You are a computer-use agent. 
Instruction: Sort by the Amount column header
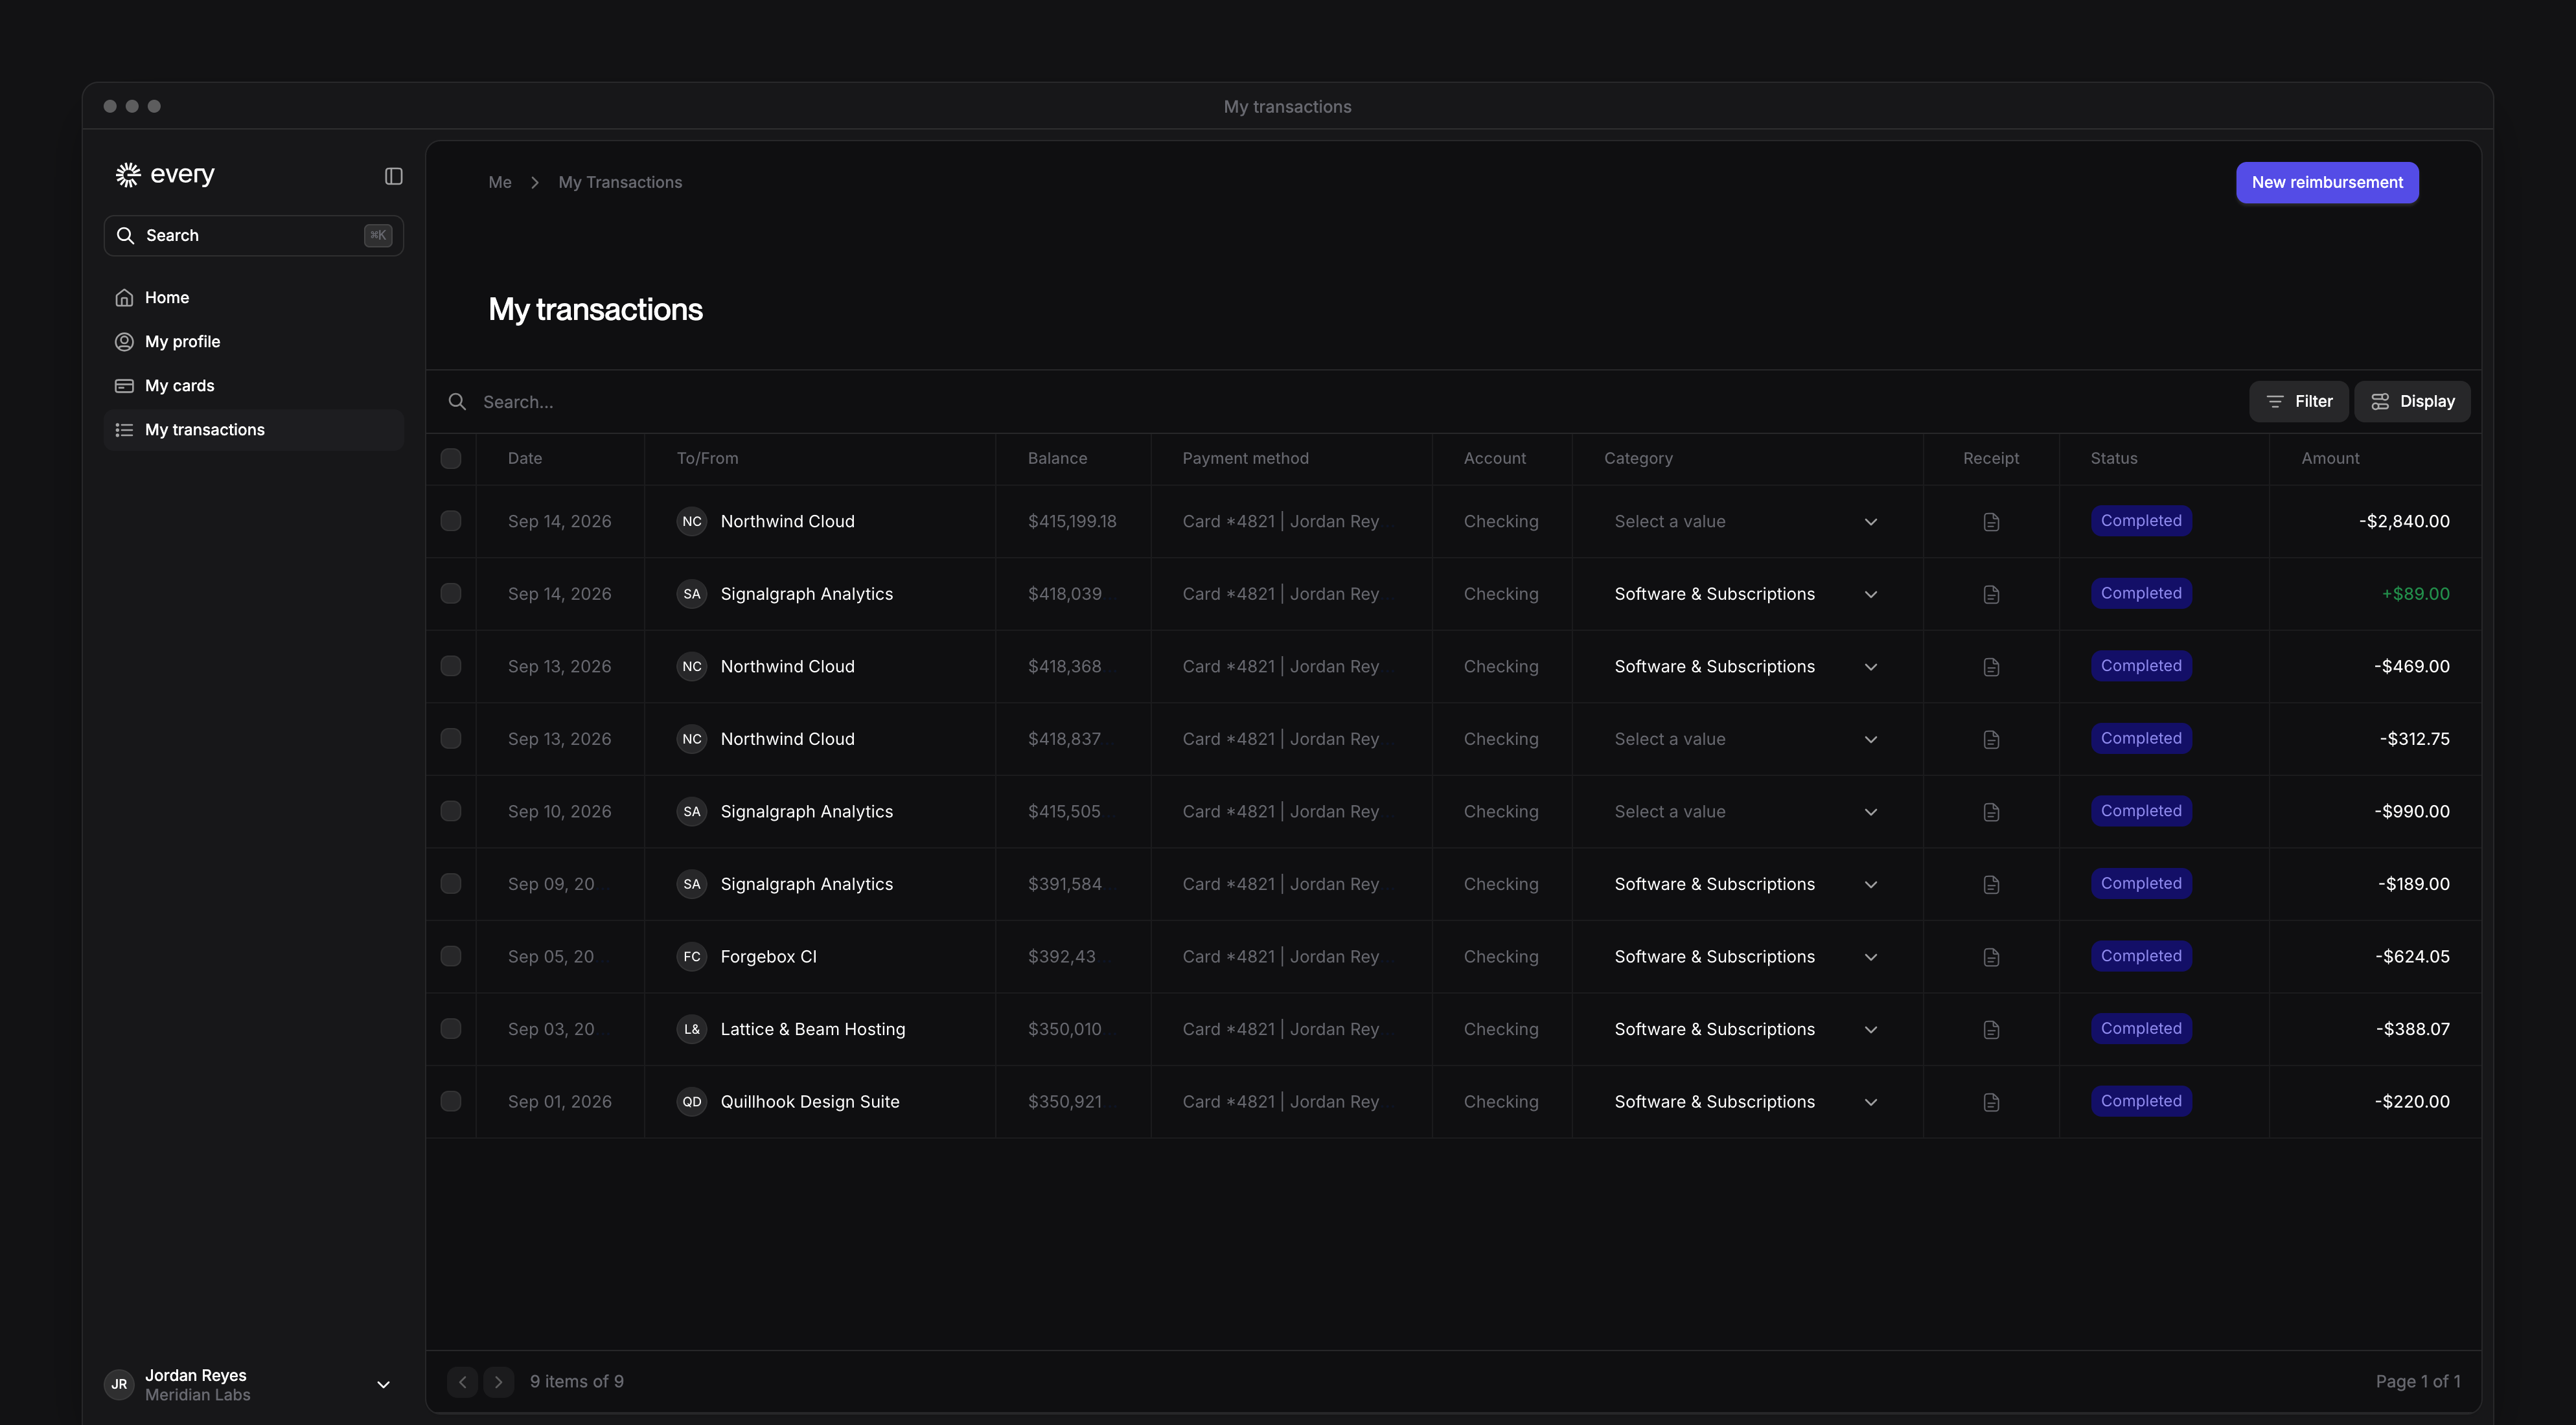coord(2330,458)
